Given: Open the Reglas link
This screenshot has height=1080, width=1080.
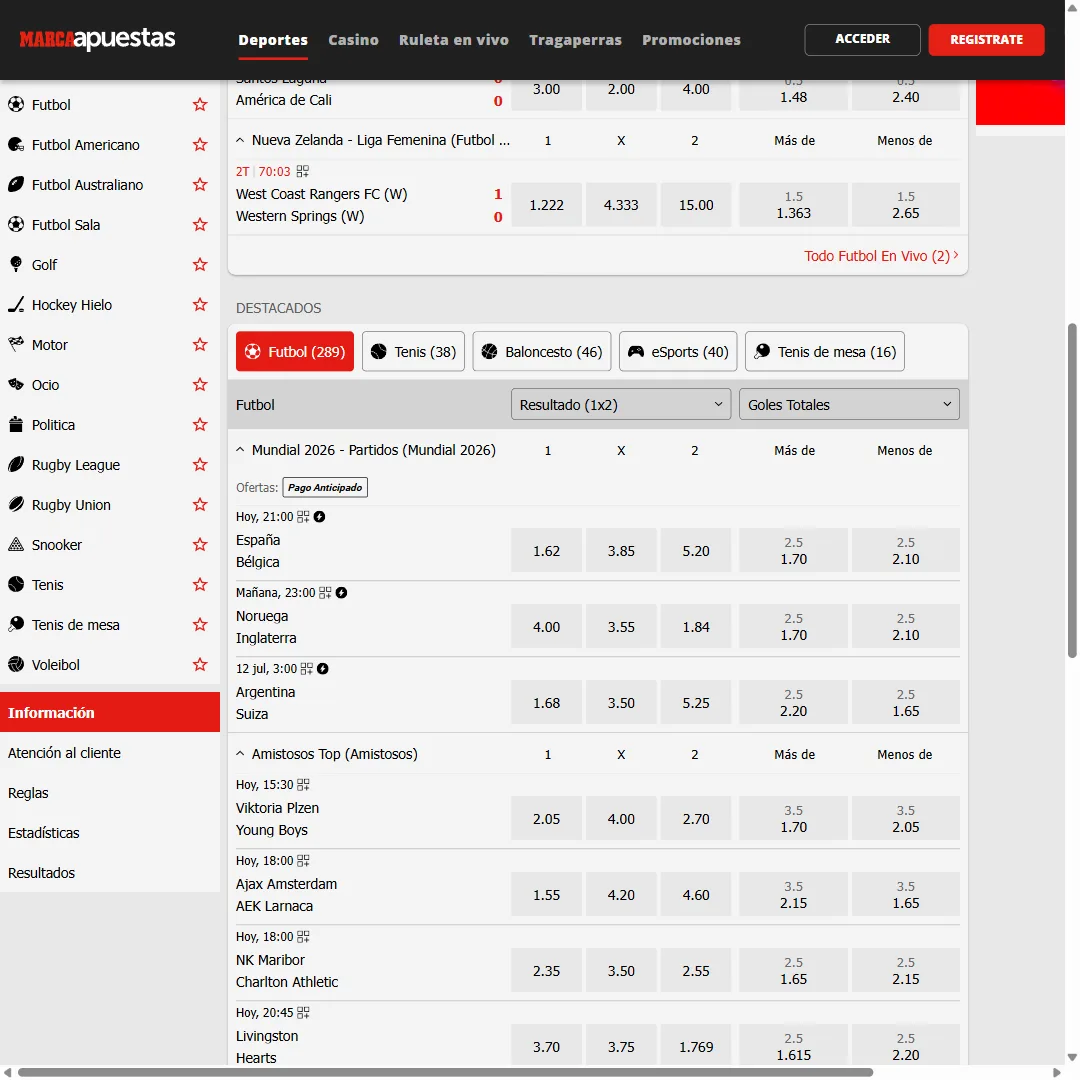Looking at the screenshot, I should 28,793.
